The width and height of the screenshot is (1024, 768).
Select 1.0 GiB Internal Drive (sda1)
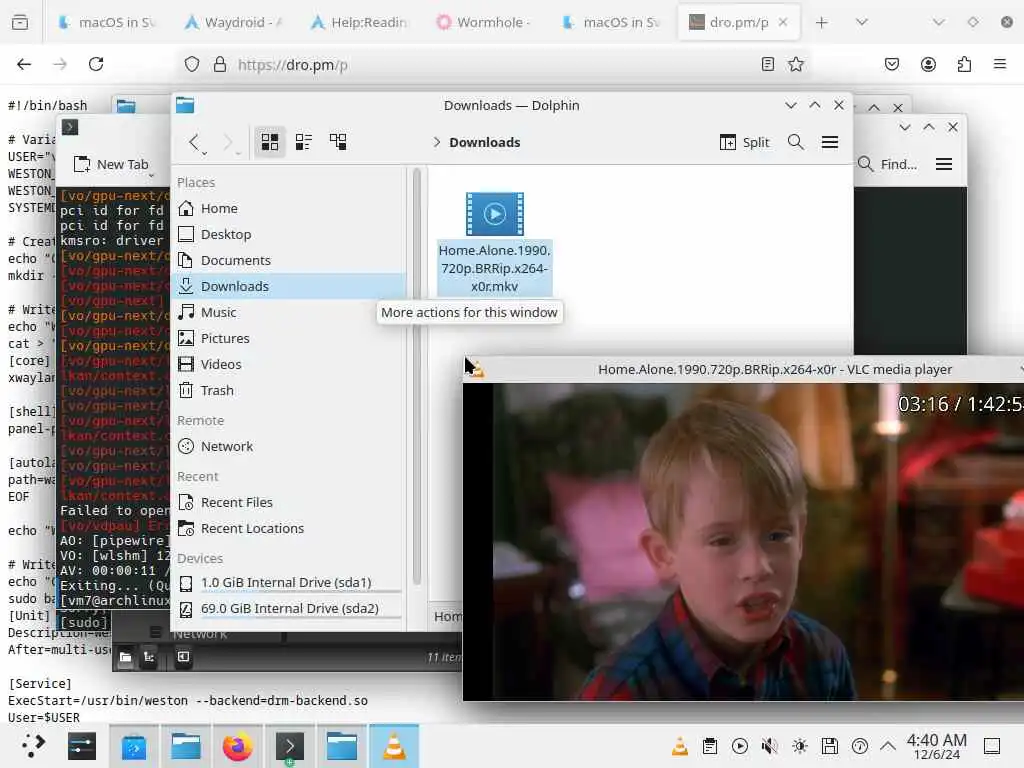pos(289,583)
